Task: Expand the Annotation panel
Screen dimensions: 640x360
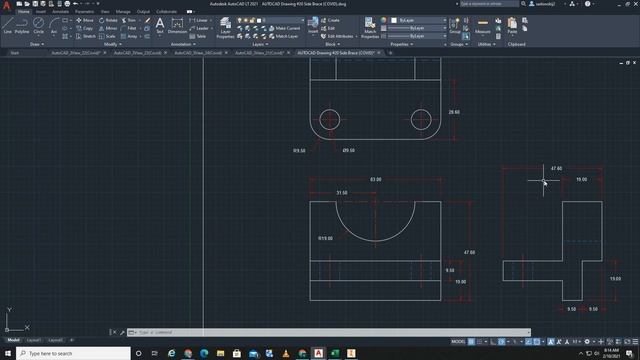Action: coord(183,44)
